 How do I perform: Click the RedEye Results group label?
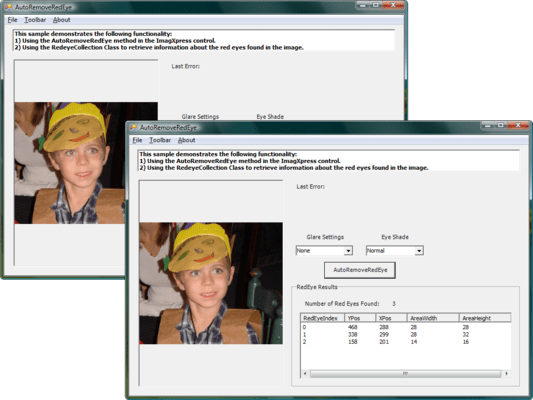[x=317, y=287]
